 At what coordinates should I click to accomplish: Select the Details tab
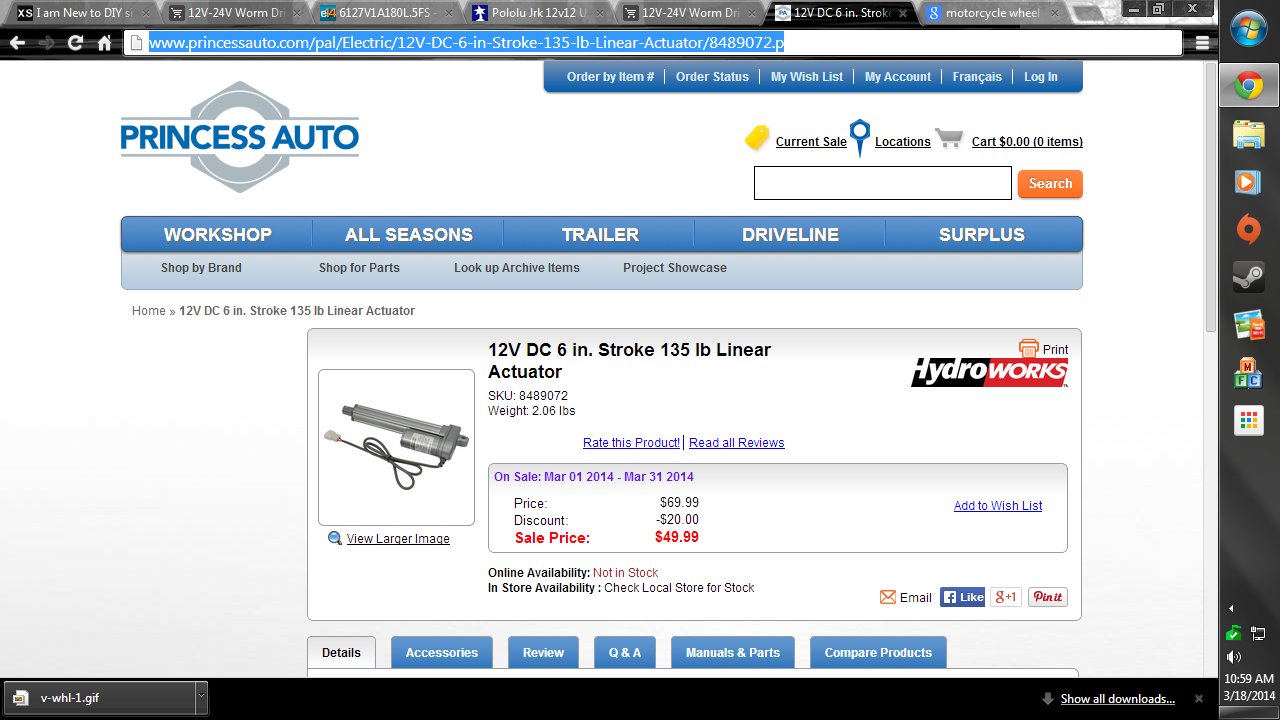tap(341, 652)
